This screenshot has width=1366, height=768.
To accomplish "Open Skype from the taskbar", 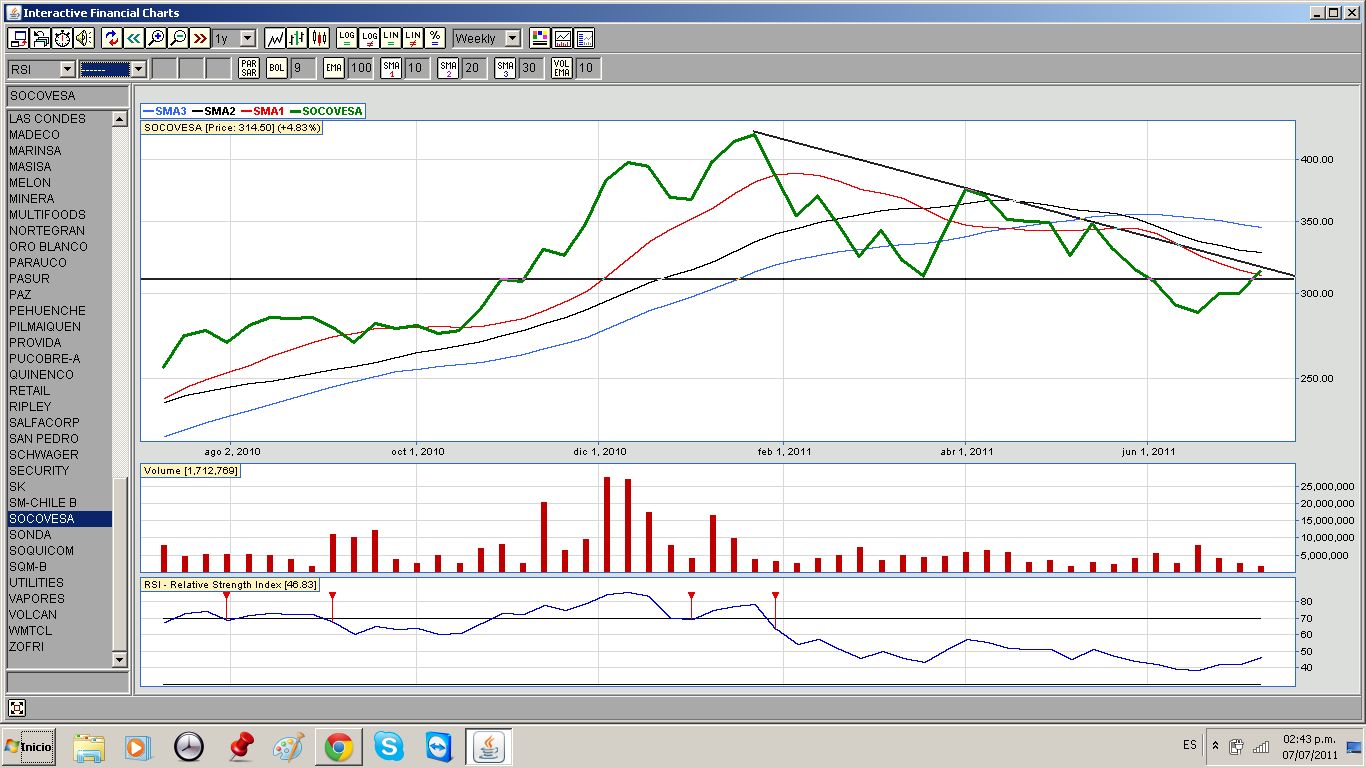I will click(389, 747).
